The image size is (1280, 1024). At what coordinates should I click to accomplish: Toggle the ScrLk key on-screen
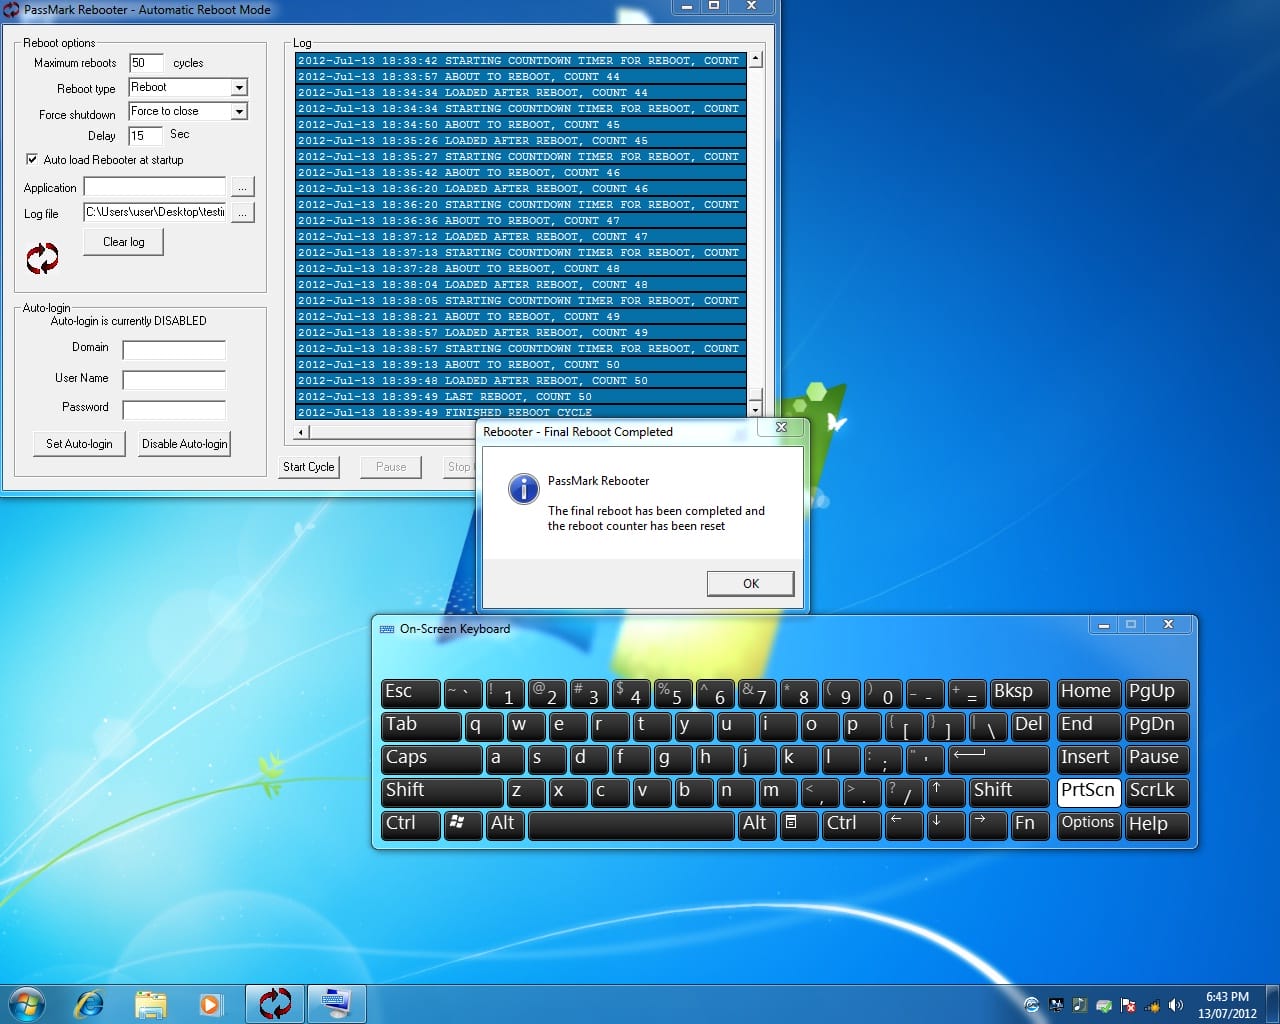coord(1157,791)
